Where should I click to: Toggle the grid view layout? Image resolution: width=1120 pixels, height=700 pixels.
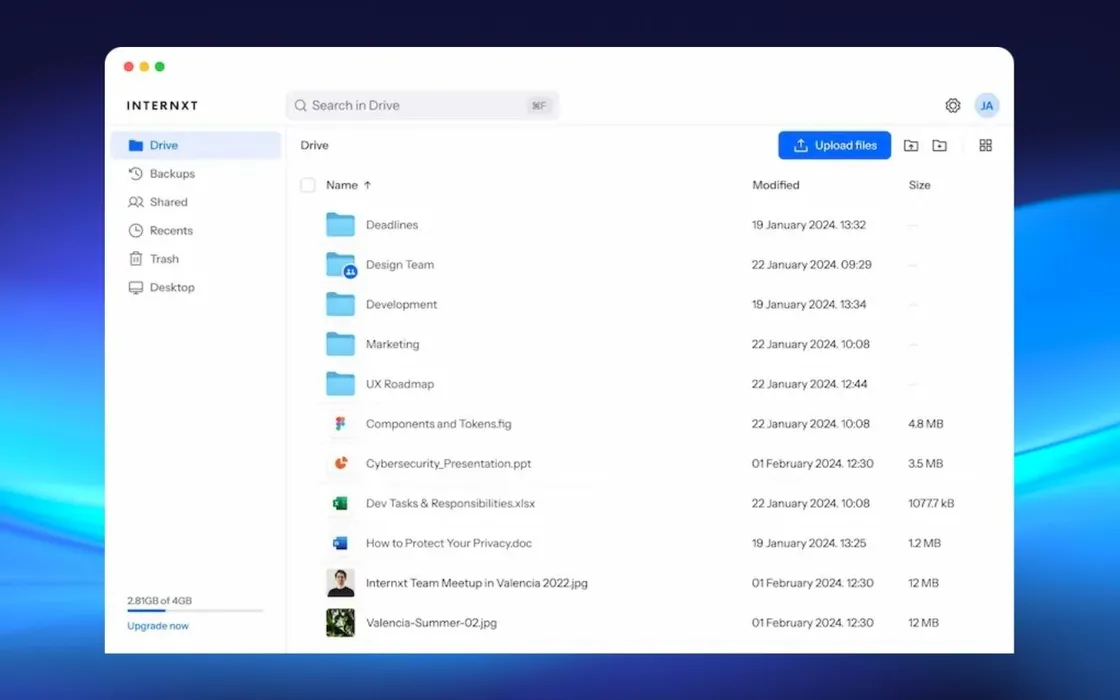985,145
